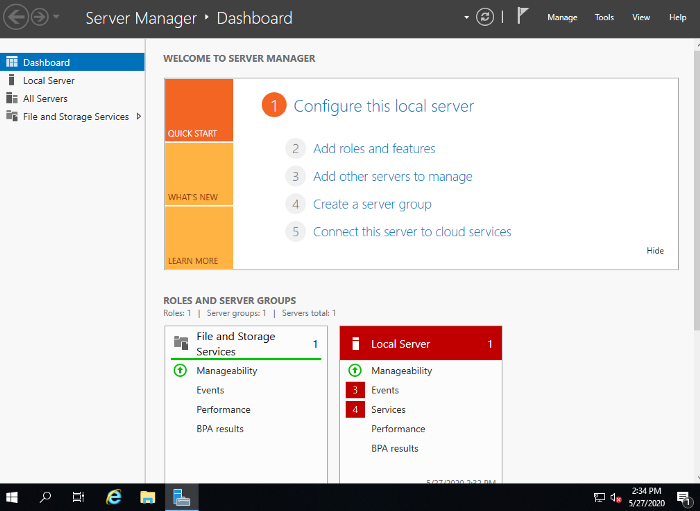This screenshot has height=511, width=700.
Task: Open the Action Center notification icon
Action: [683, 498]
